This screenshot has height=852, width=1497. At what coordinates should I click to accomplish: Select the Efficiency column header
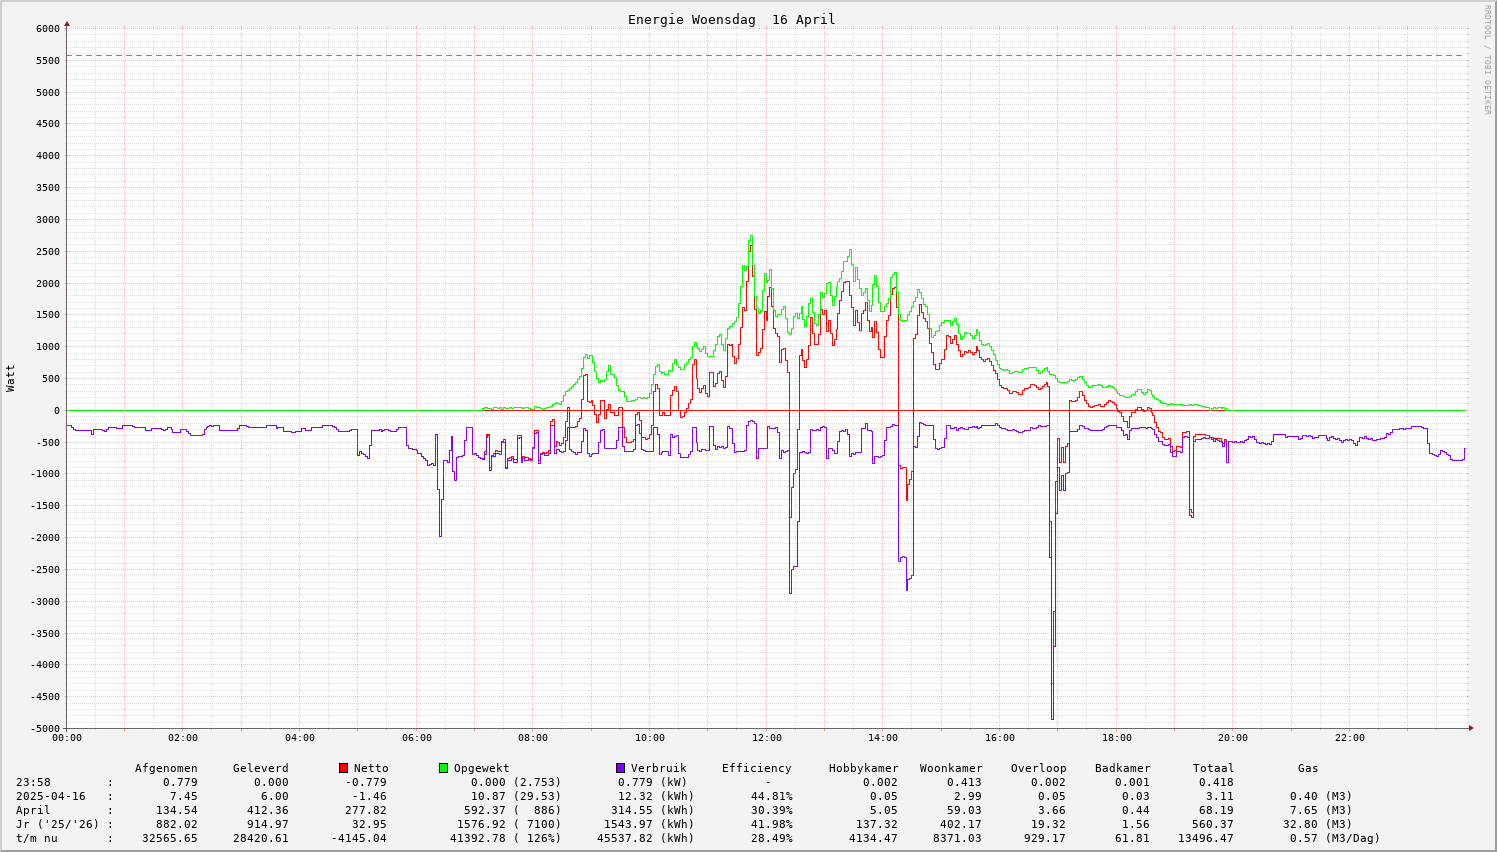click(756, 768)
